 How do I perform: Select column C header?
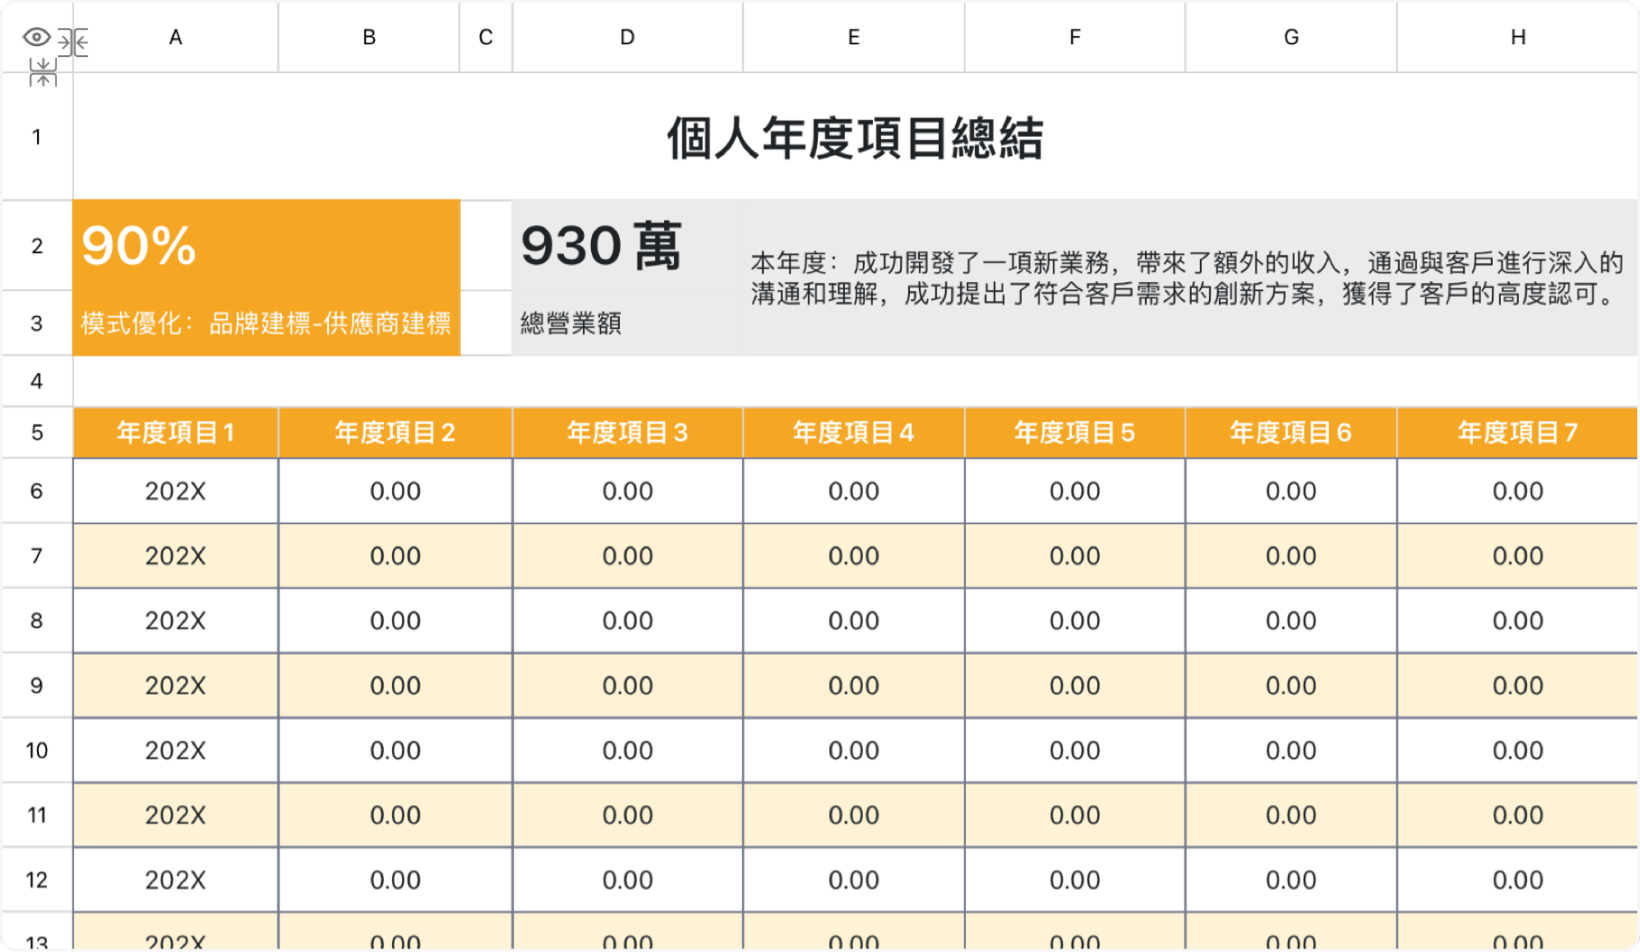click(486, 37)
